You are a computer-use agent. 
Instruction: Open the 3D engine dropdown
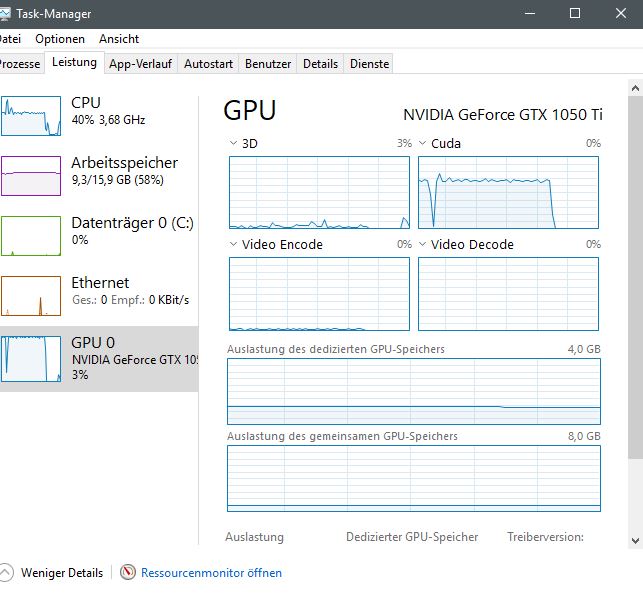pos(234,144)
